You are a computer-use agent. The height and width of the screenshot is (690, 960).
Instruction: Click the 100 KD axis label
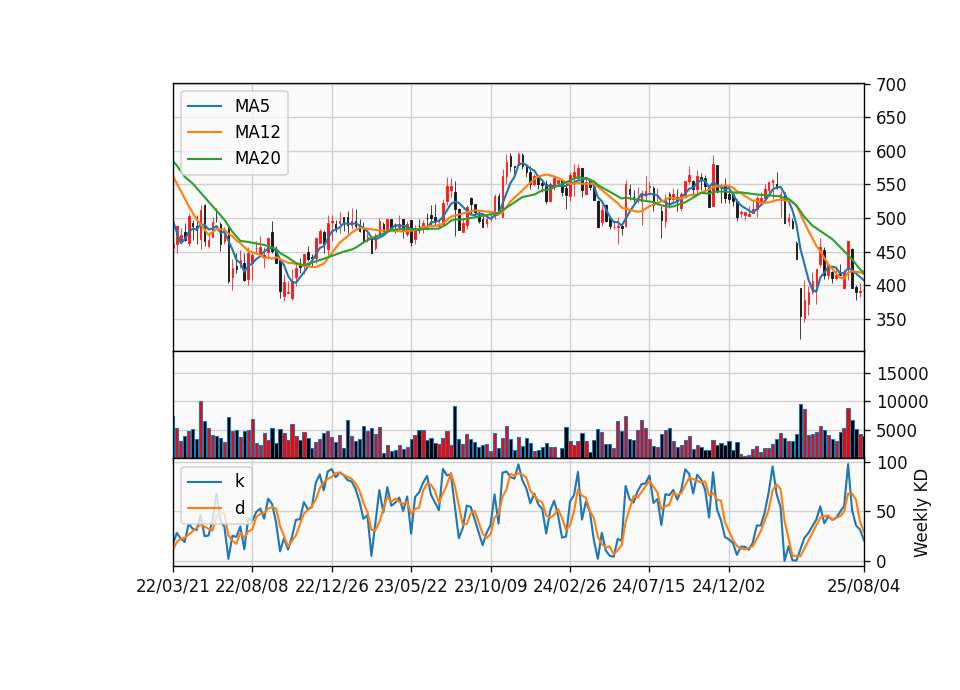pyautogui.click(x=891, y=463)
